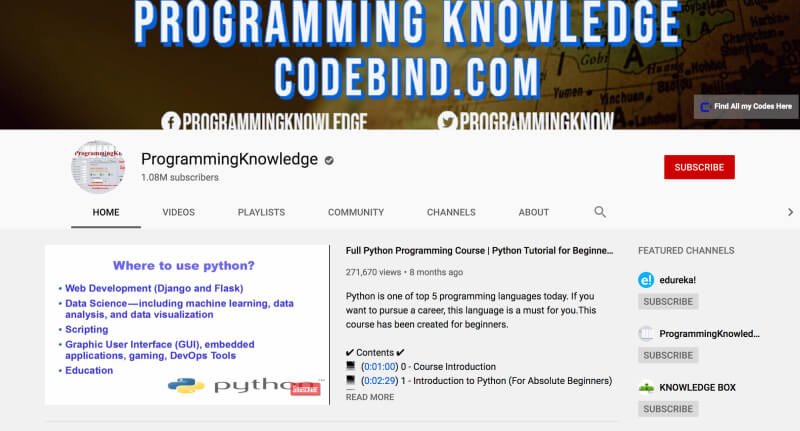Image resolution: width=800 pixels, height=431 pixels.
Task: Click the KNOWLEDGE BOX channel name
Action: (x=697, y=388)
